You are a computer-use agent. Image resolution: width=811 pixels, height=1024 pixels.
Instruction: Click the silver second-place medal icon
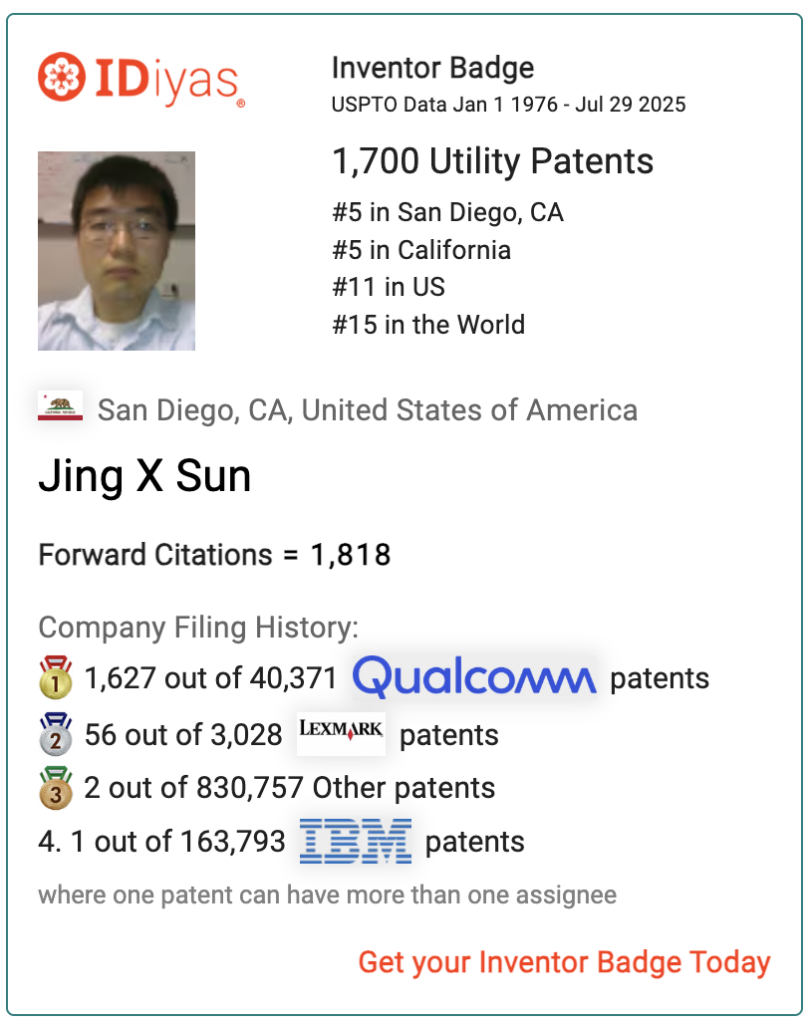click(56, 734)
